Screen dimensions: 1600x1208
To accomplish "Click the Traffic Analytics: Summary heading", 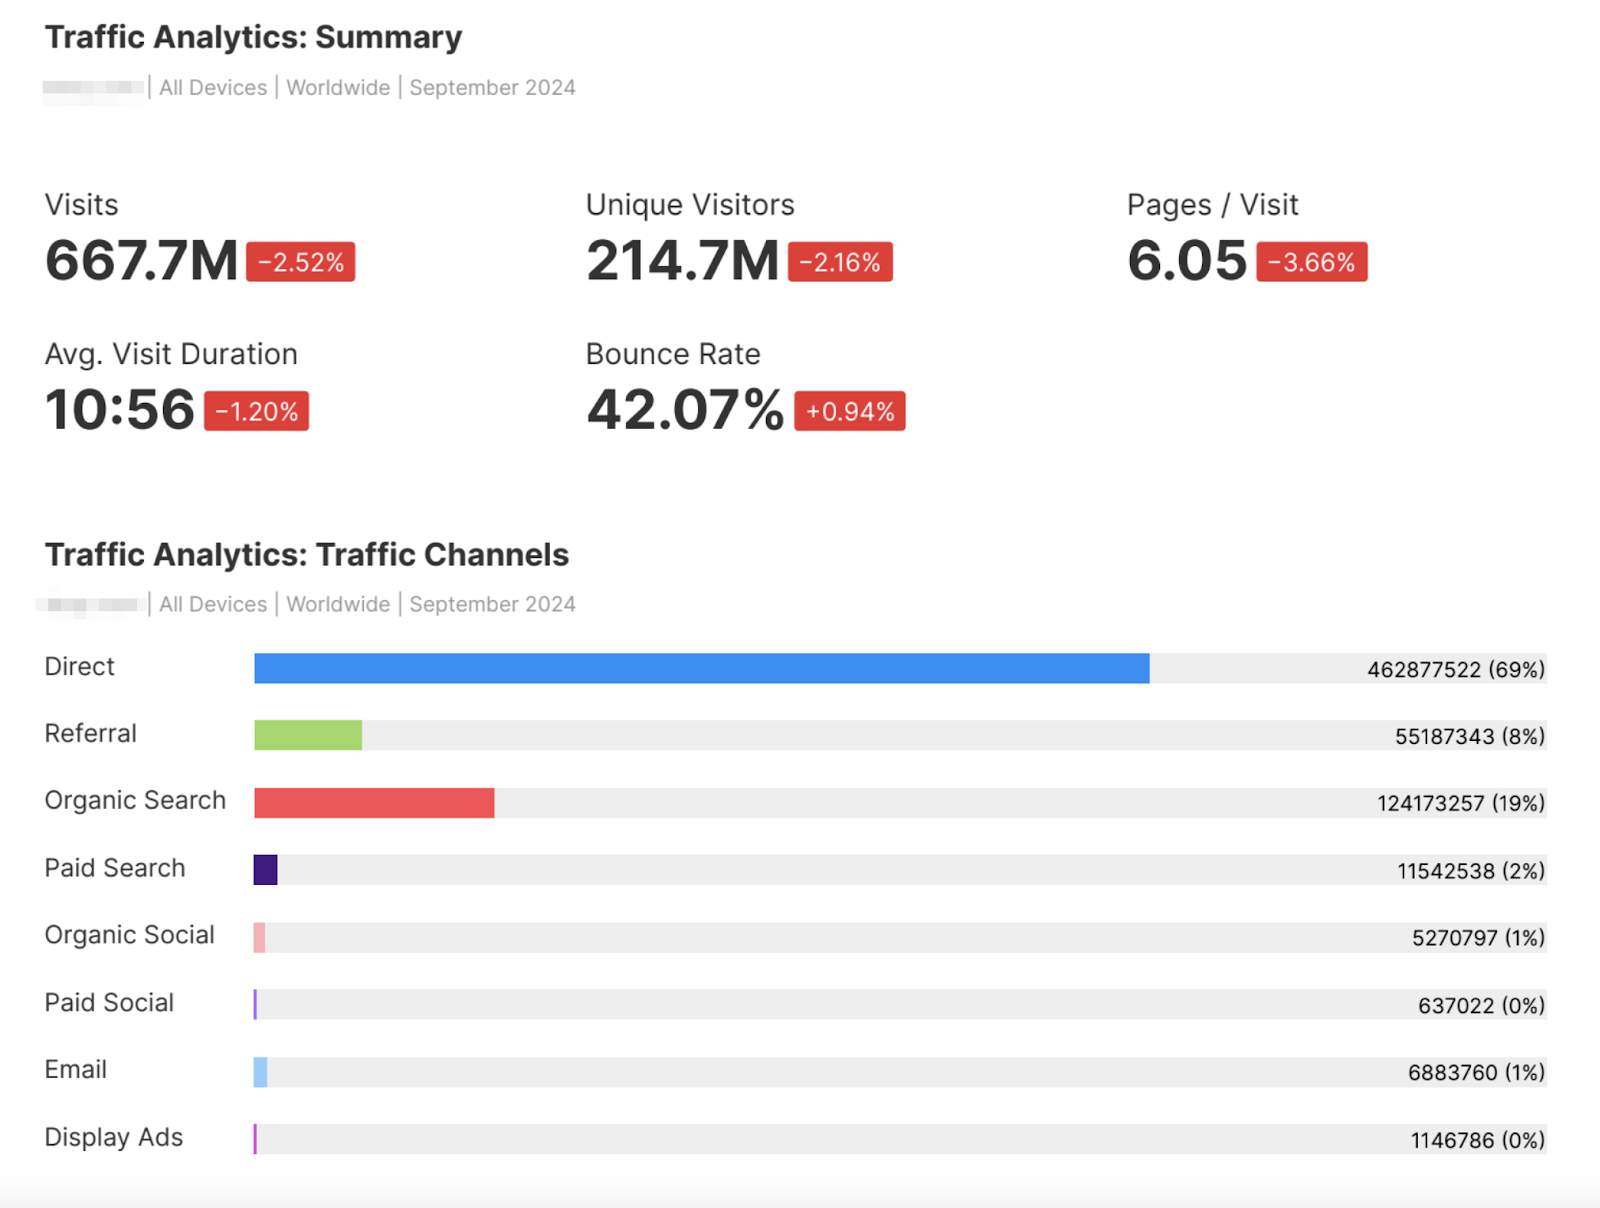I will tap(253, 37).
